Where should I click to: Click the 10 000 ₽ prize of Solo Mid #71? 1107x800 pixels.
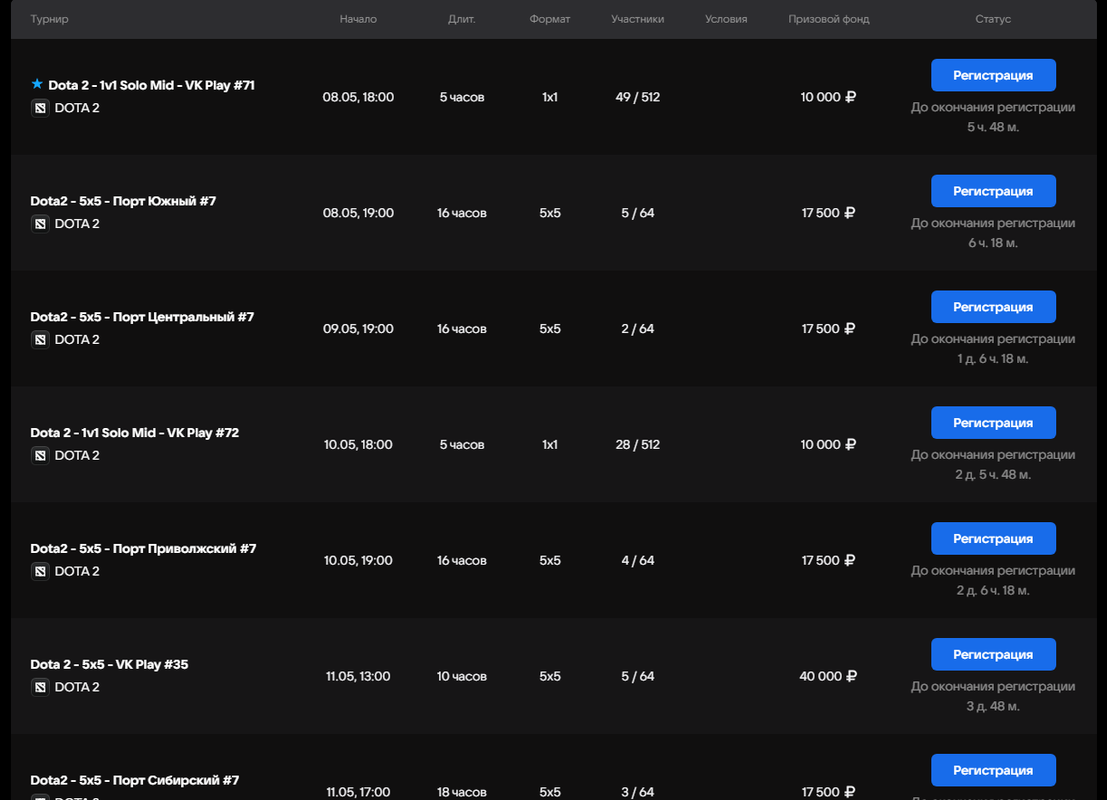[x=828, y=97]
